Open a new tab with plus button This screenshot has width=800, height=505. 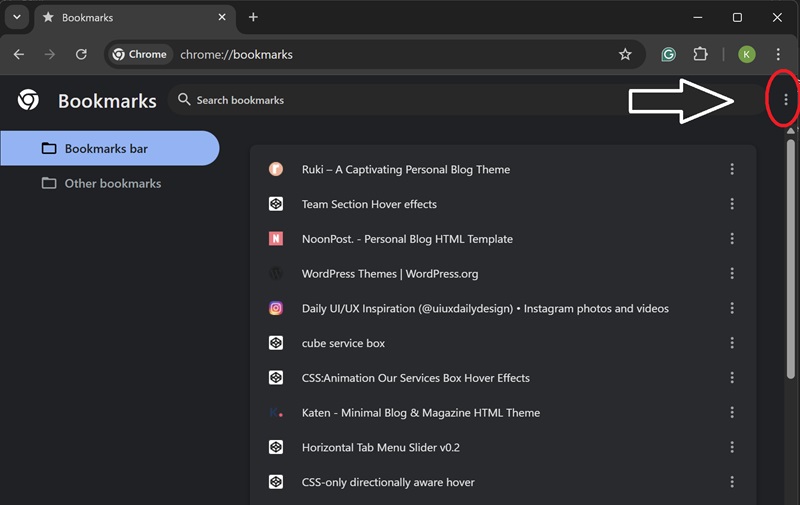(x=253, y=17)
